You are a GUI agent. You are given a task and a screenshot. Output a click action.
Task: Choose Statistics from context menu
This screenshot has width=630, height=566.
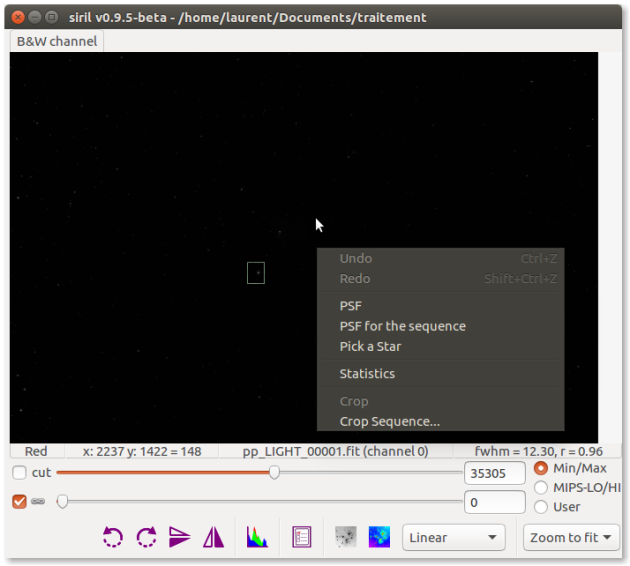click(x=367, y=374)
